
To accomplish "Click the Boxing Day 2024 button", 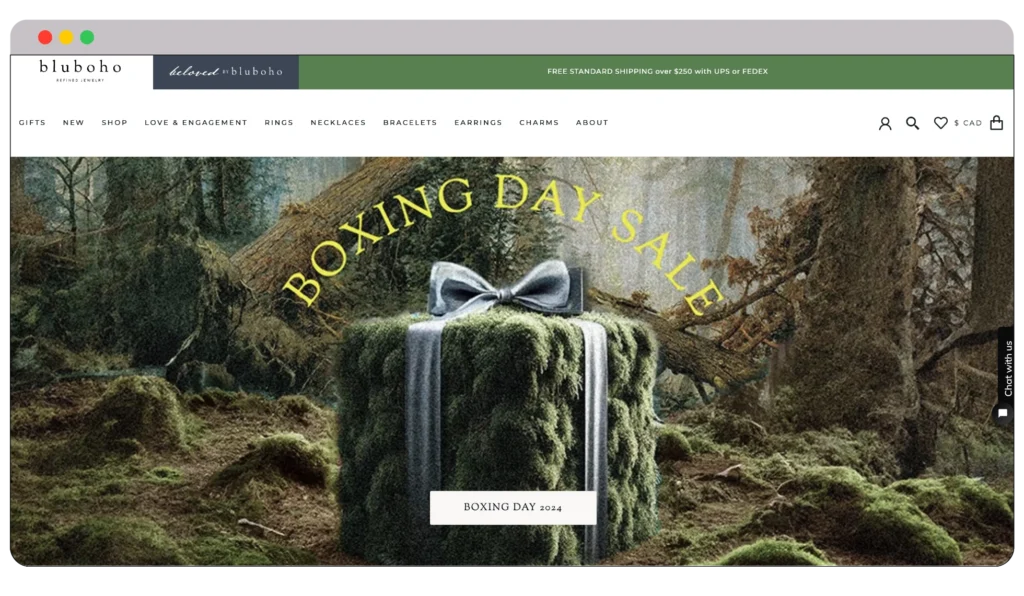I will (512, 507).
